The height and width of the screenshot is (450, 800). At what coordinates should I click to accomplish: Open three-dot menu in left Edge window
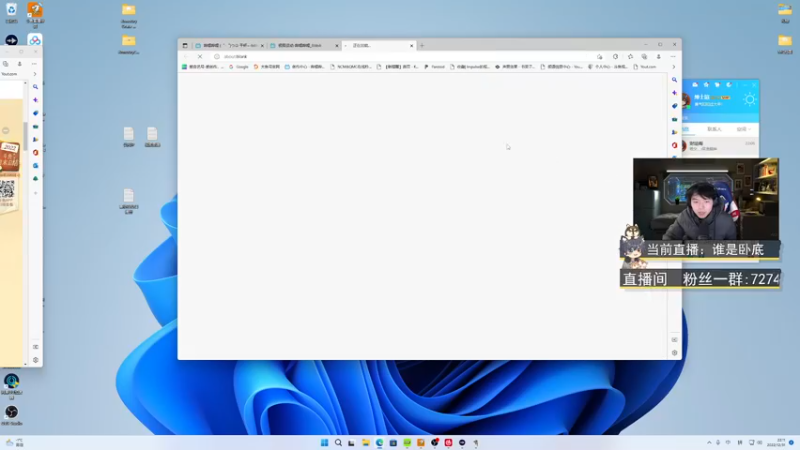(x=34, y=64)
